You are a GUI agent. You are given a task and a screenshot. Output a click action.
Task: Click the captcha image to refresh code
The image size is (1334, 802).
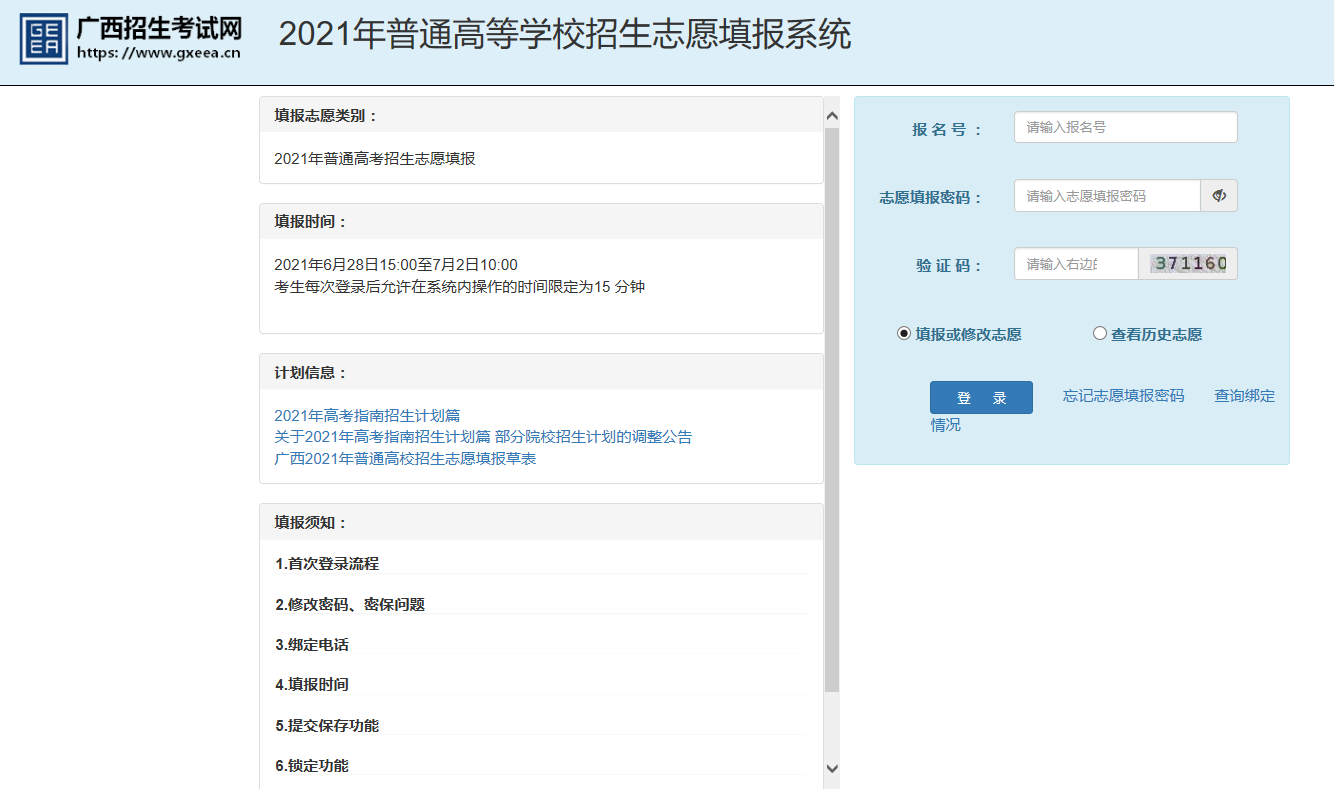click(x=1187, y=263)
